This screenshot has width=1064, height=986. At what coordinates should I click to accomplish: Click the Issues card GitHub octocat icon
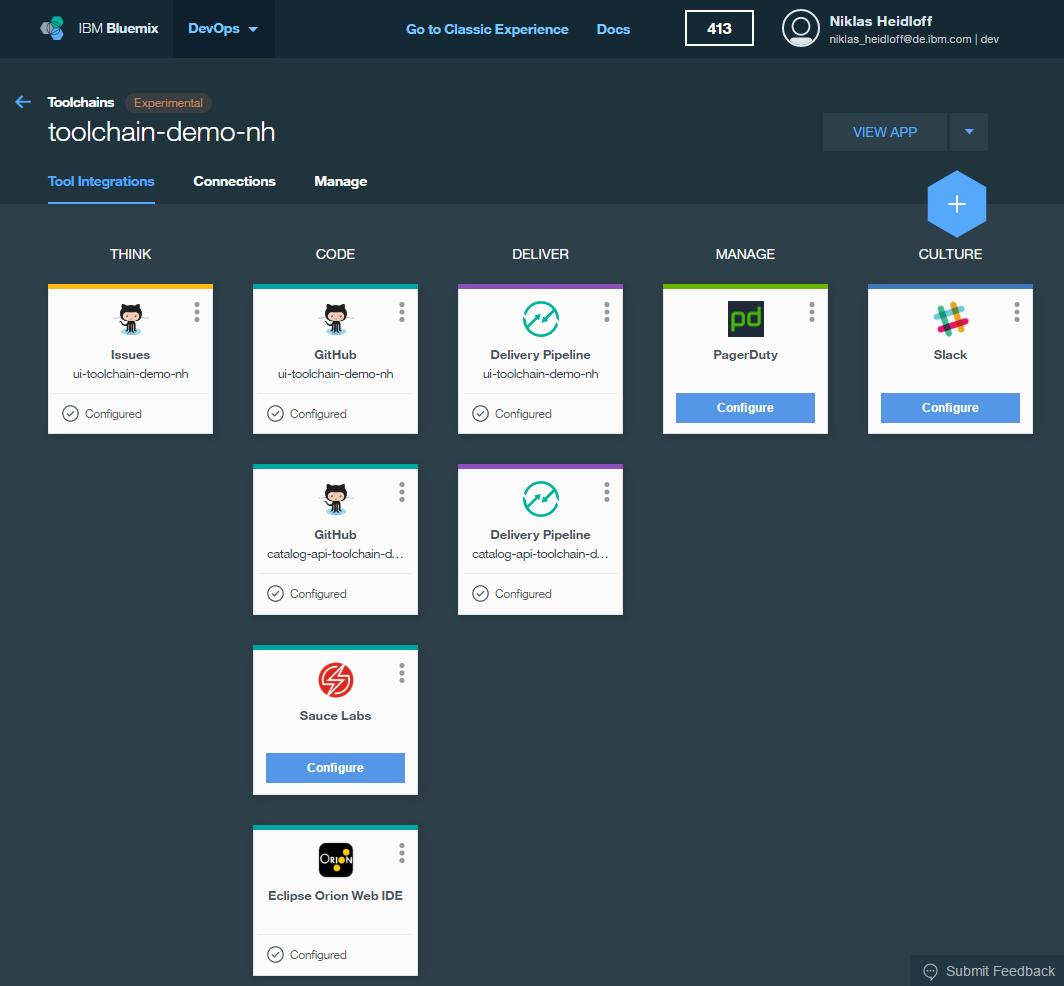point(130,319)
